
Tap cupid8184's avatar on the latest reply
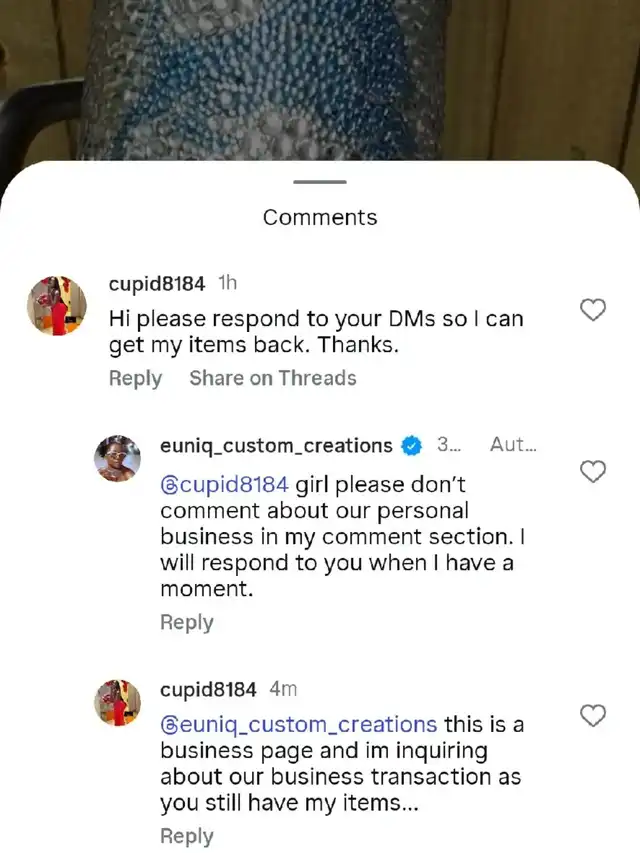pos(118,703)
